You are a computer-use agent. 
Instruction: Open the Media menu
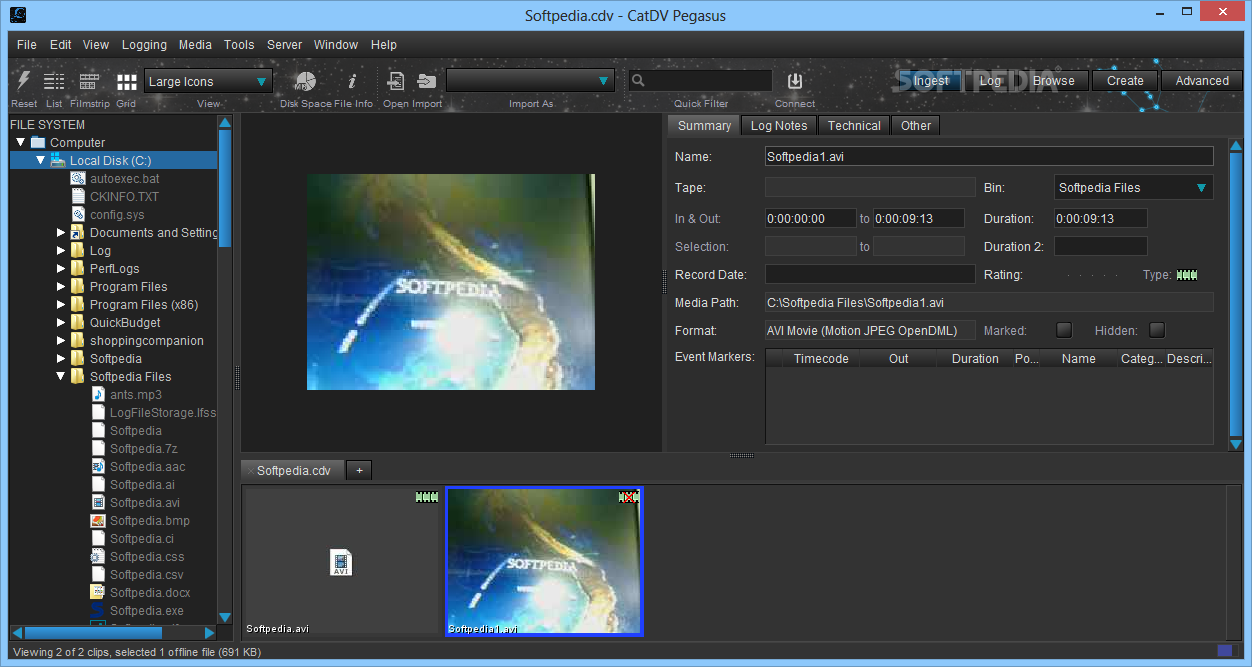(195, 45)
